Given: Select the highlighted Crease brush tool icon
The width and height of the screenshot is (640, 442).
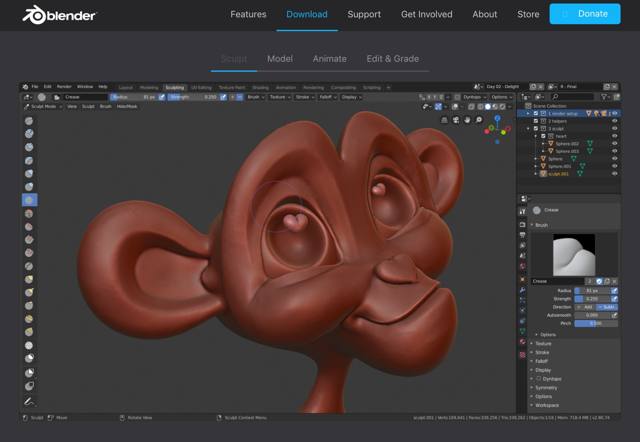Looking at the screenshot, I should coord(30,200).
